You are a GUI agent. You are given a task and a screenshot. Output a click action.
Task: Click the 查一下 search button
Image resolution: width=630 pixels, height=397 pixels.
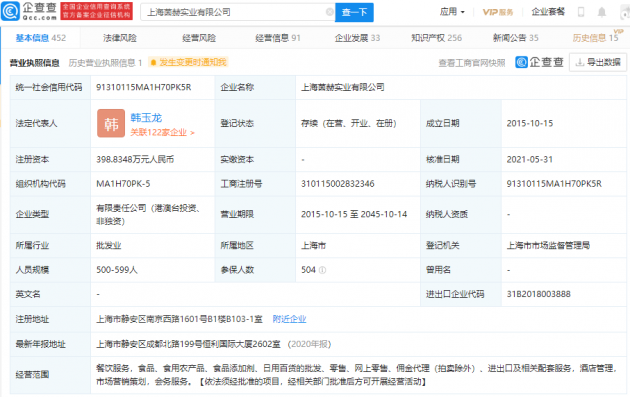tap(354, 12)
